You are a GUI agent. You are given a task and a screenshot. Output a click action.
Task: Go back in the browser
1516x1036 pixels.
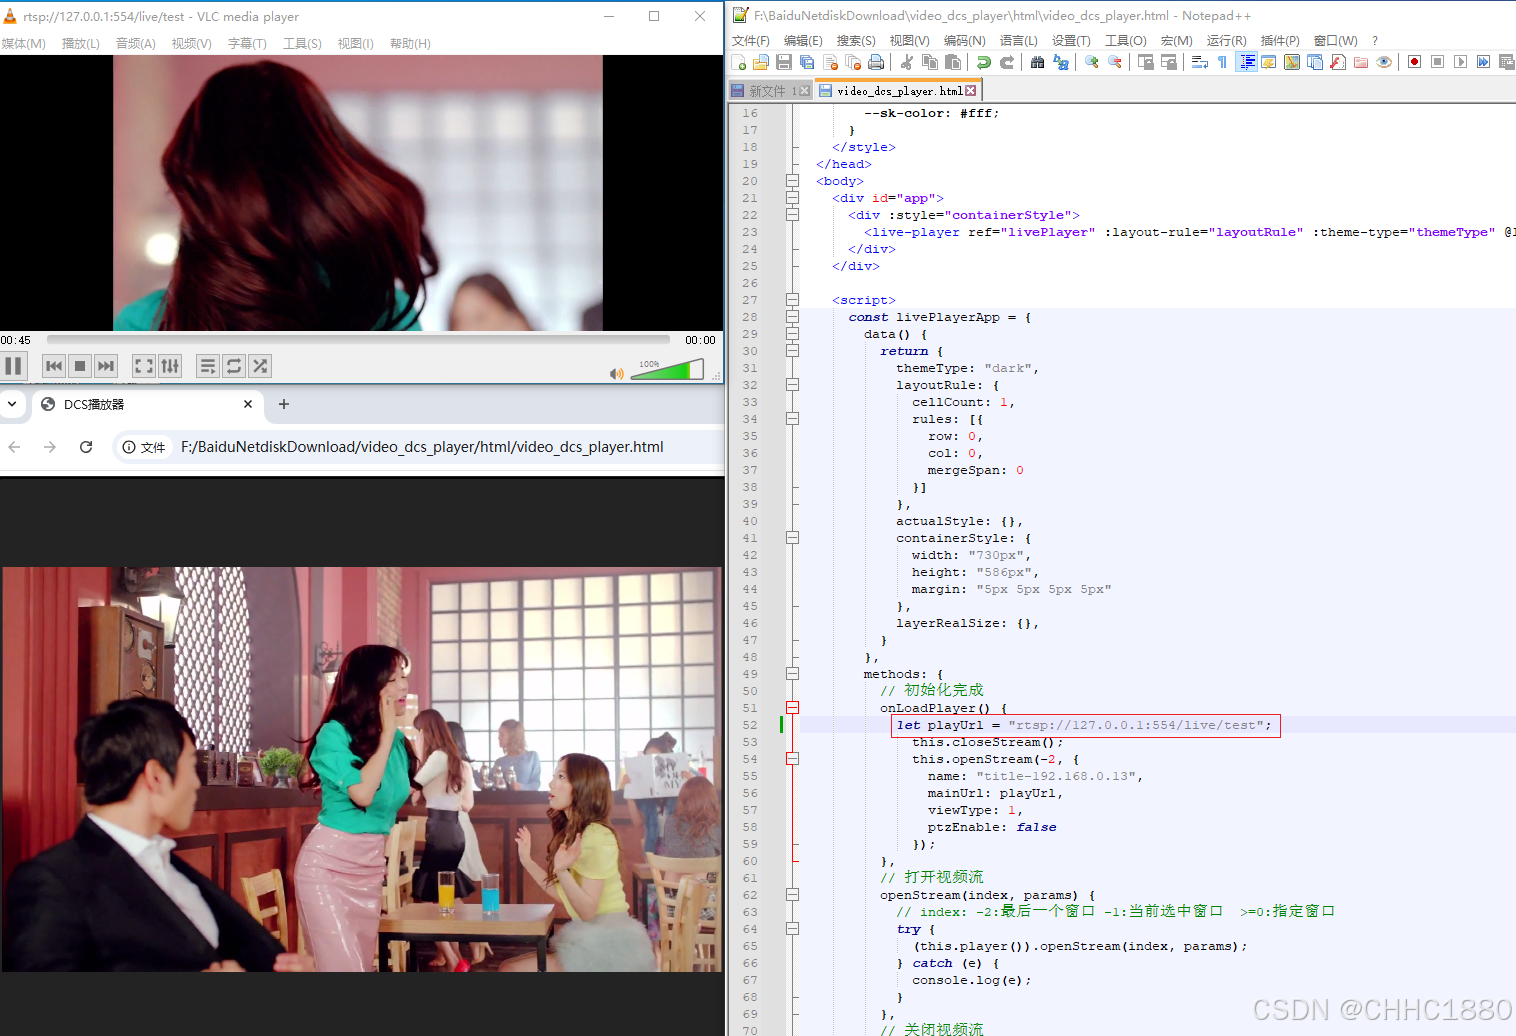tap(14, 447)
